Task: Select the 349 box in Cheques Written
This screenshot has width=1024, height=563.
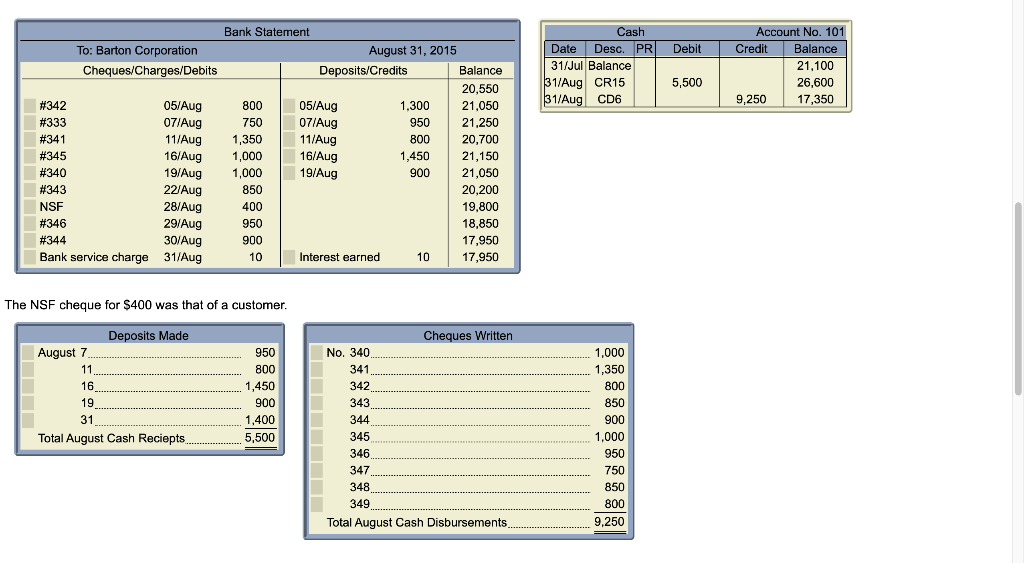Action: 317,504
